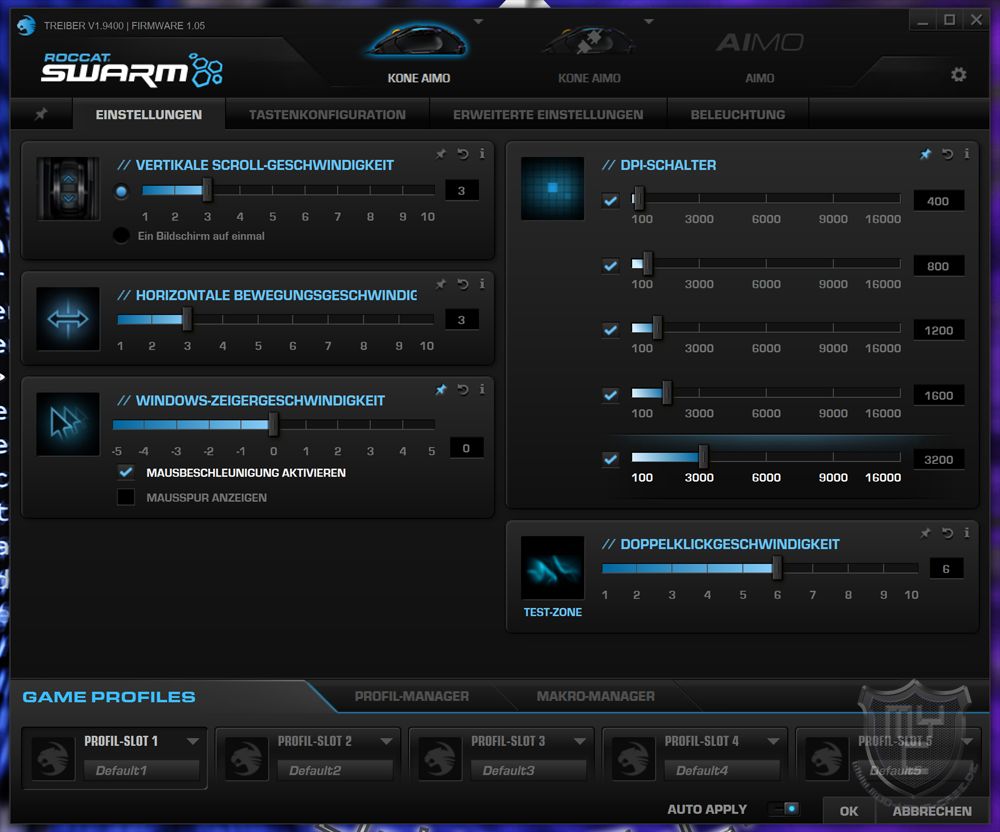Click the double-click speed slider handle

coord(777,567)
